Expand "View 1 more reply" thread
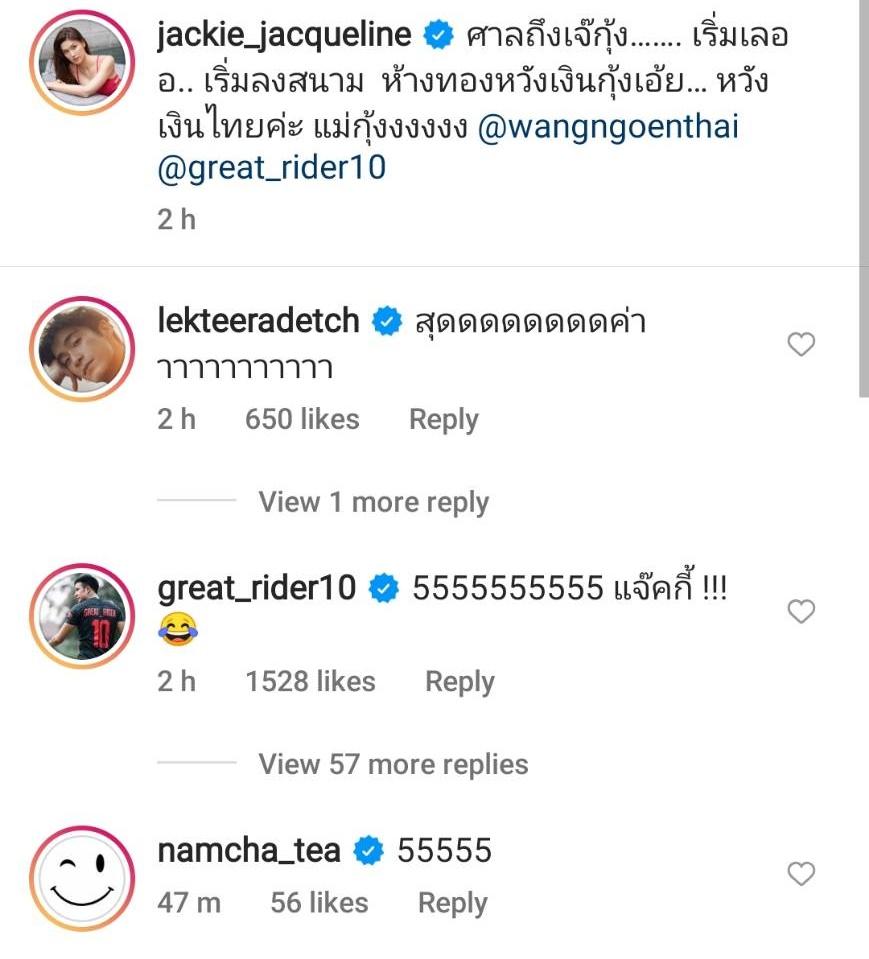 (x=373, y=502)
